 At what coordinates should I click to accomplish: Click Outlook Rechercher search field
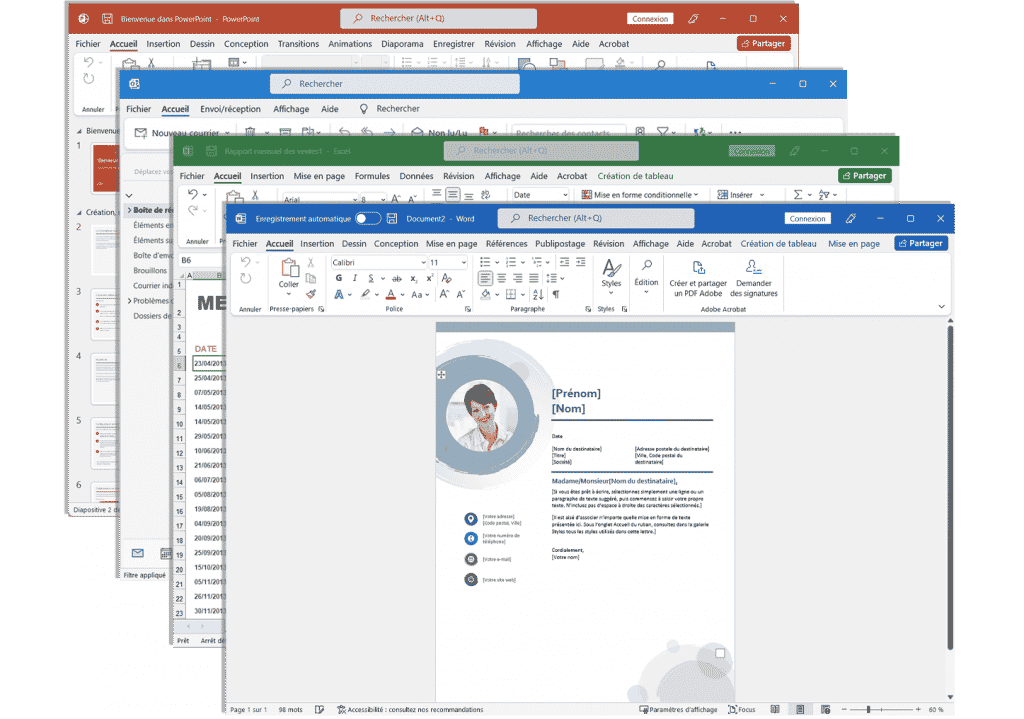[394, 84]
